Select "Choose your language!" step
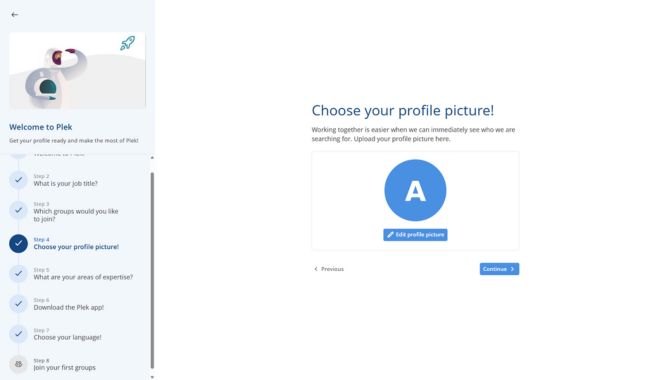Screen dimensions: 650x380 click(68, 337)
